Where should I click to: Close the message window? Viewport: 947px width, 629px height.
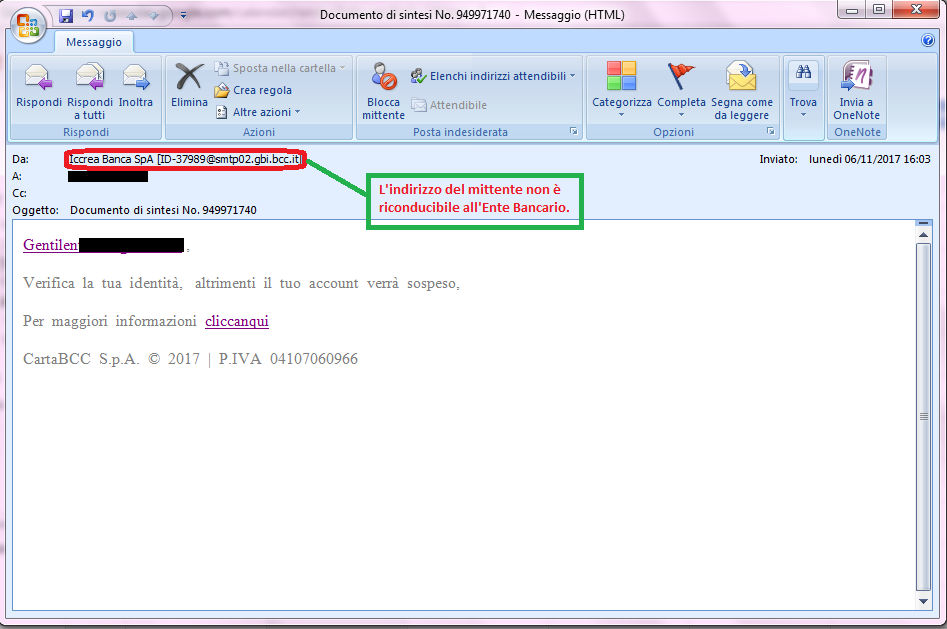[916, 9]
